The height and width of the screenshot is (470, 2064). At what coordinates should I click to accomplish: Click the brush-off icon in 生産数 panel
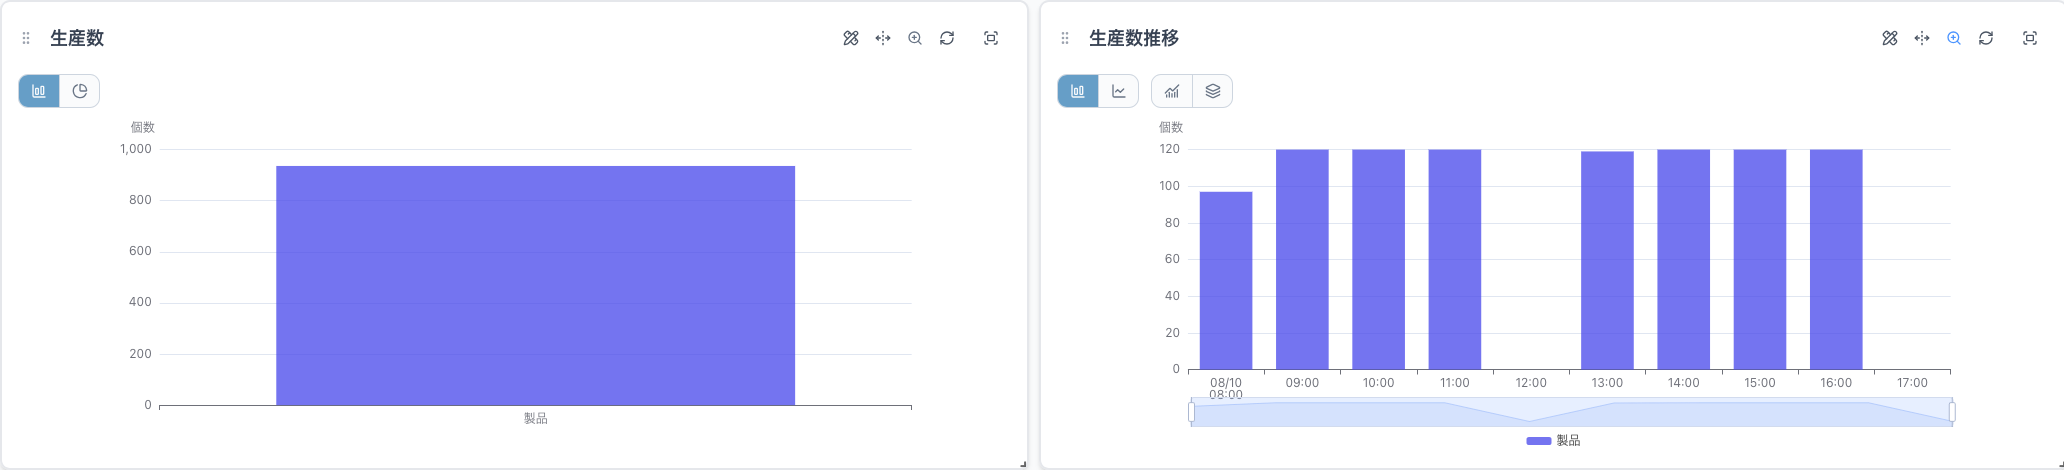(851, 38)
